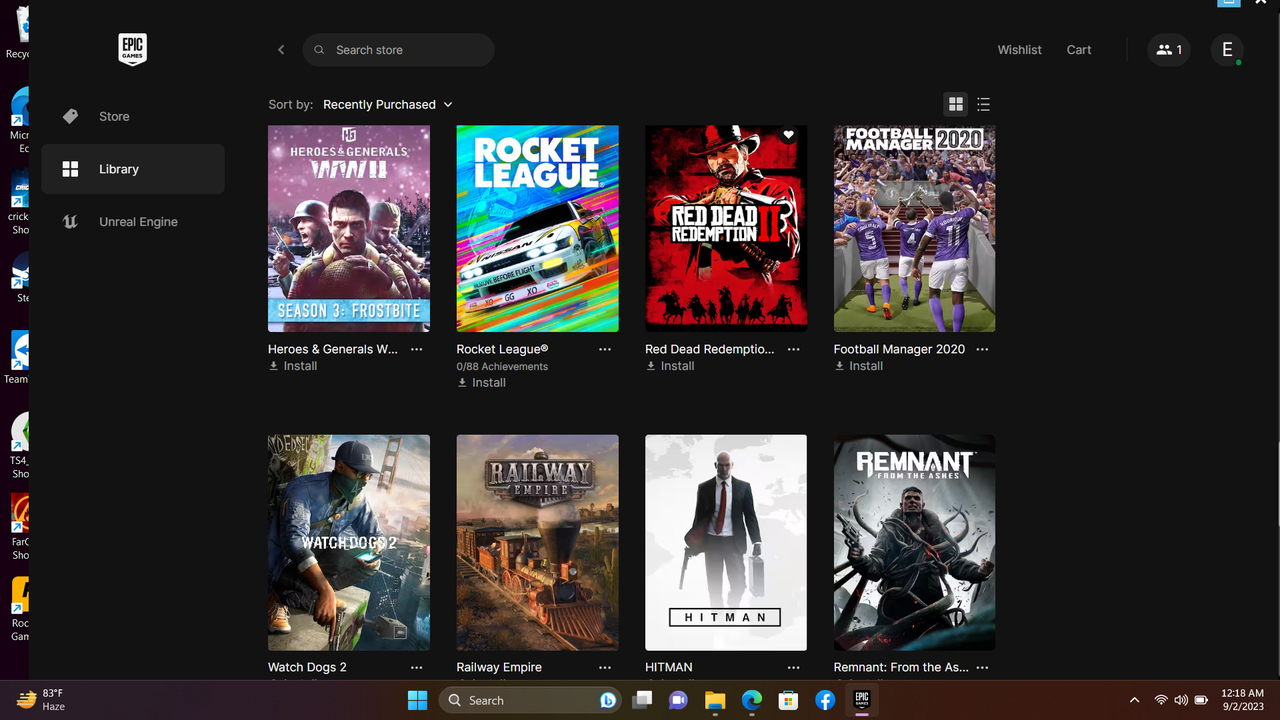The height and width of the screenshot is (720, 1280).
Task: Click the Search store input field
Action: pyautogui.click(x=398, y=49)
